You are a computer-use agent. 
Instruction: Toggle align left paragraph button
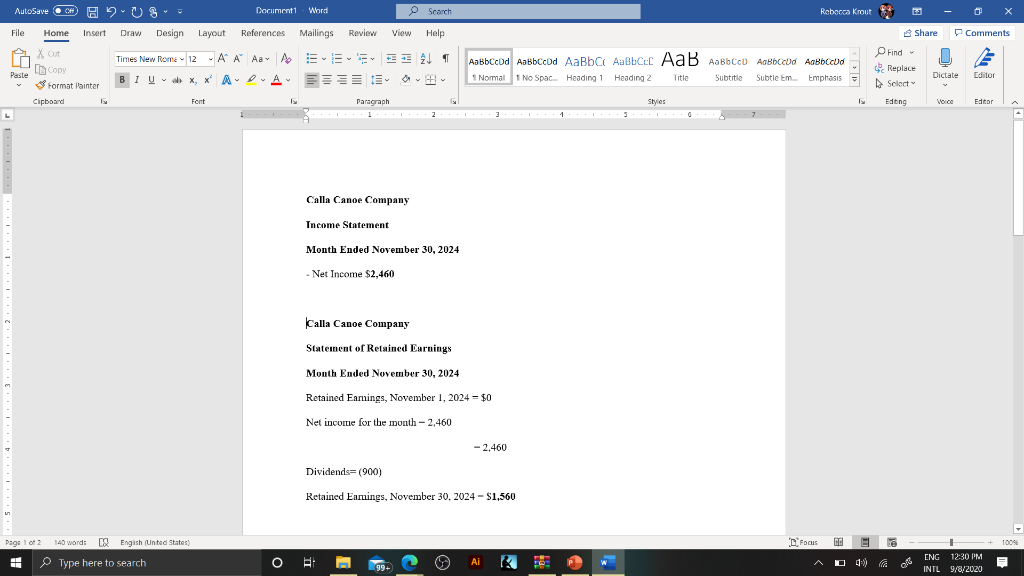[x=312, y=80]
